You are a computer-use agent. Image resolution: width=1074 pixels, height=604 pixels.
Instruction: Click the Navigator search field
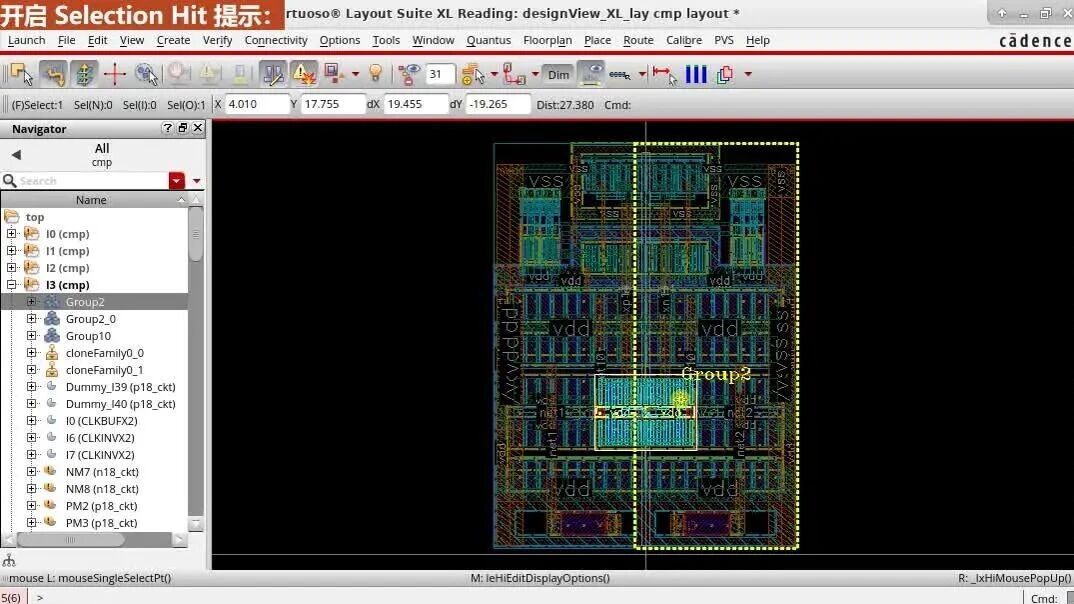[91, 181]
